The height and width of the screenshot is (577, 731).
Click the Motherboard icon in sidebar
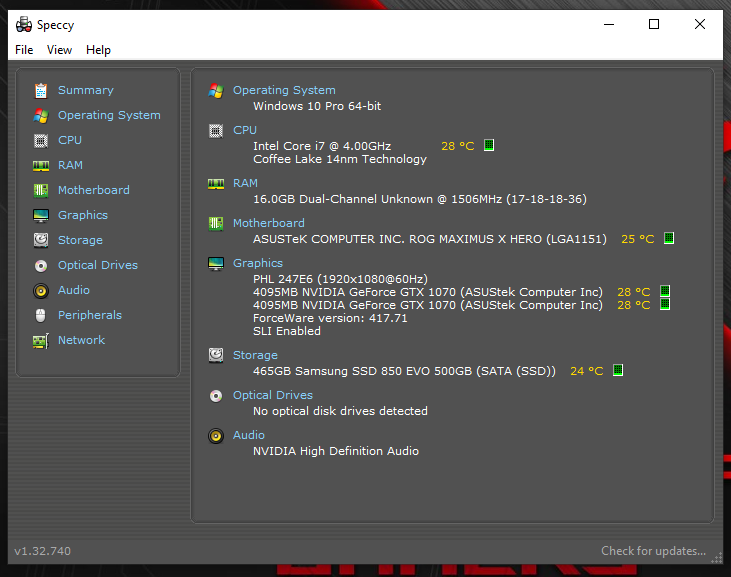41,190
